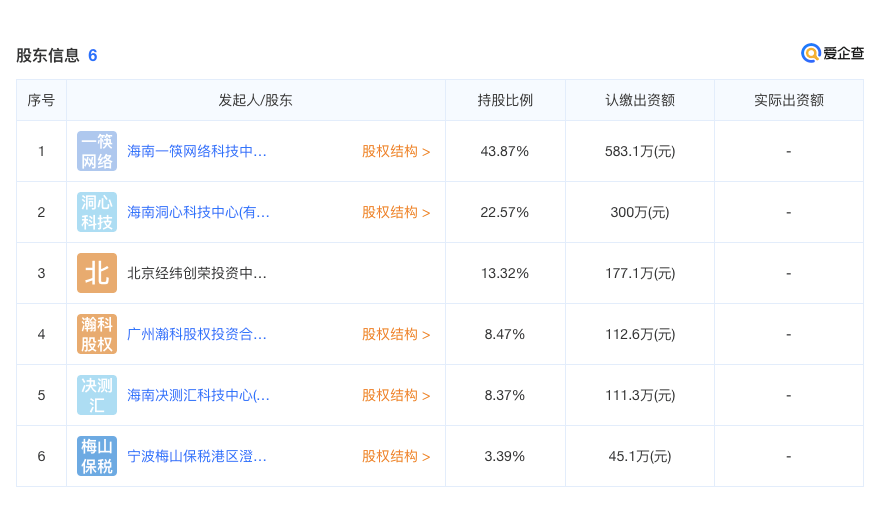Click the 洞心科技 shareholder logo icon
The image size is (881, 531).
[x=97, y=212]
